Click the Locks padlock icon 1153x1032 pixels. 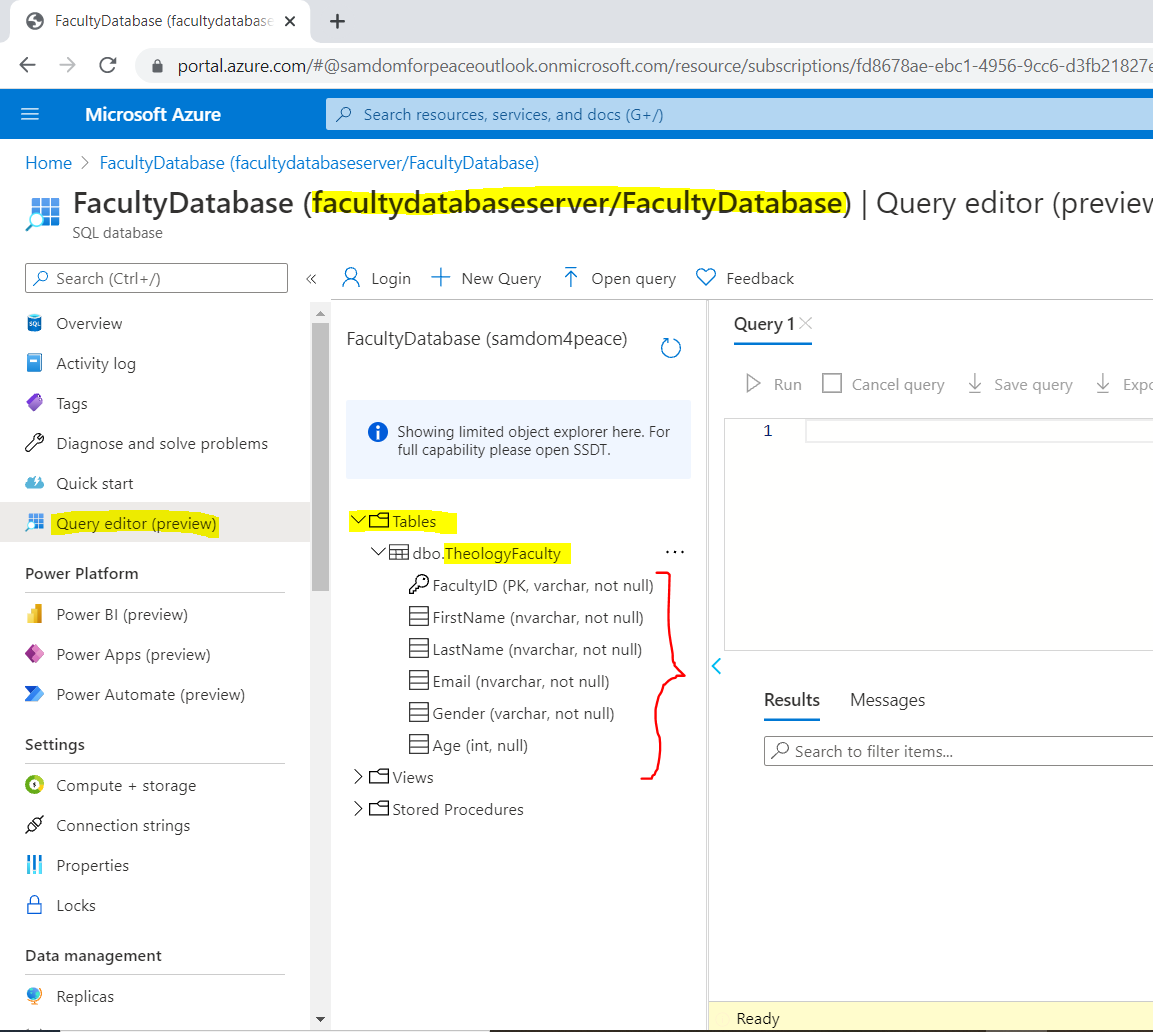(x=35, y=905)
